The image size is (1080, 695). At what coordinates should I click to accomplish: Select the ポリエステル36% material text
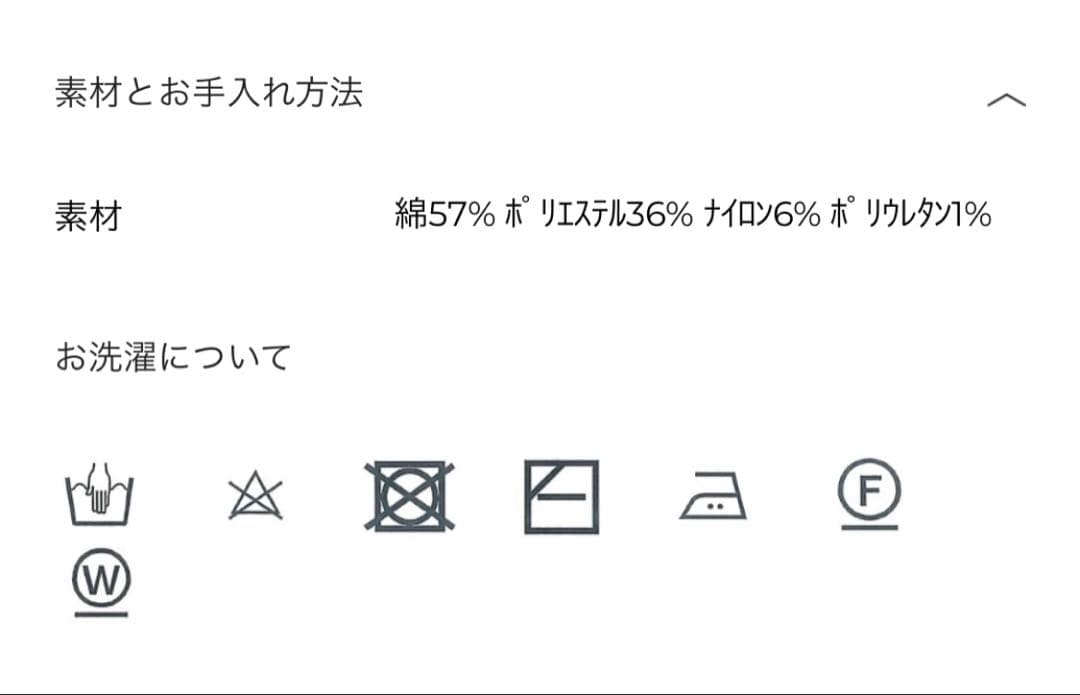599,214
